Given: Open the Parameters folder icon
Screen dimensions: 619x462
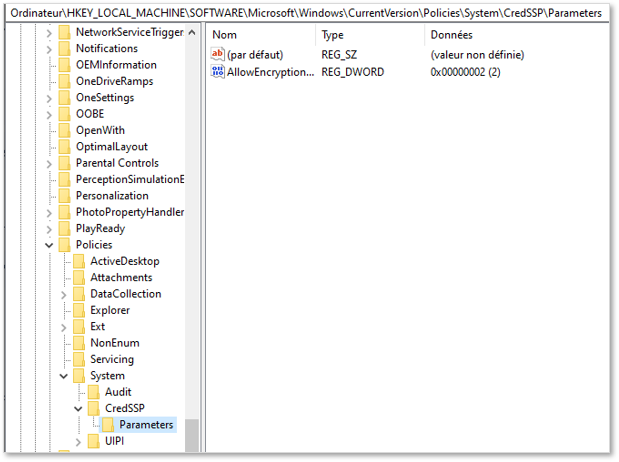Looking at the screenshot, I should pyautogui.click(x=108, y=425).
